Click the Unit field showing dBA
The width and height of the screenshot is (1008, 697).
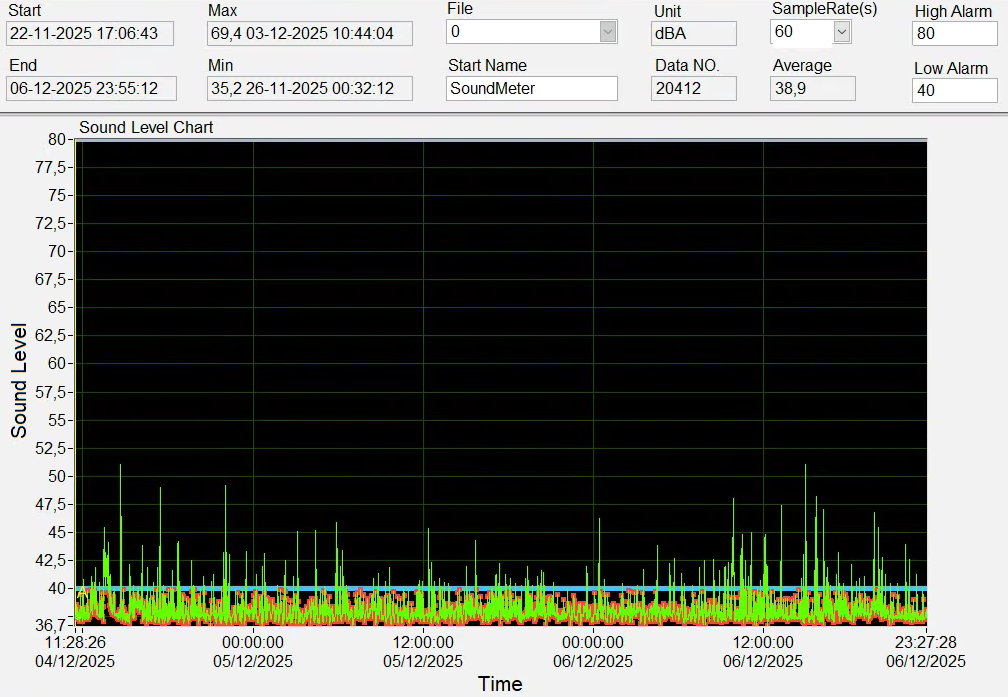[694, 33]
